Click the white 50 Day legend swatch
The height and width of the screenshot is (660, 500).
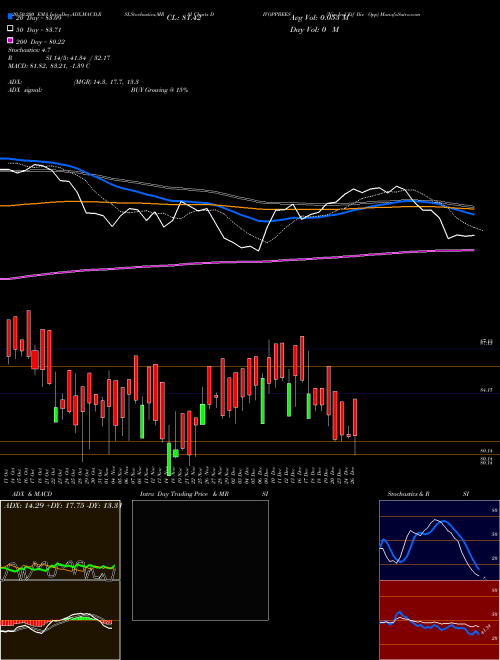(10, 29)
